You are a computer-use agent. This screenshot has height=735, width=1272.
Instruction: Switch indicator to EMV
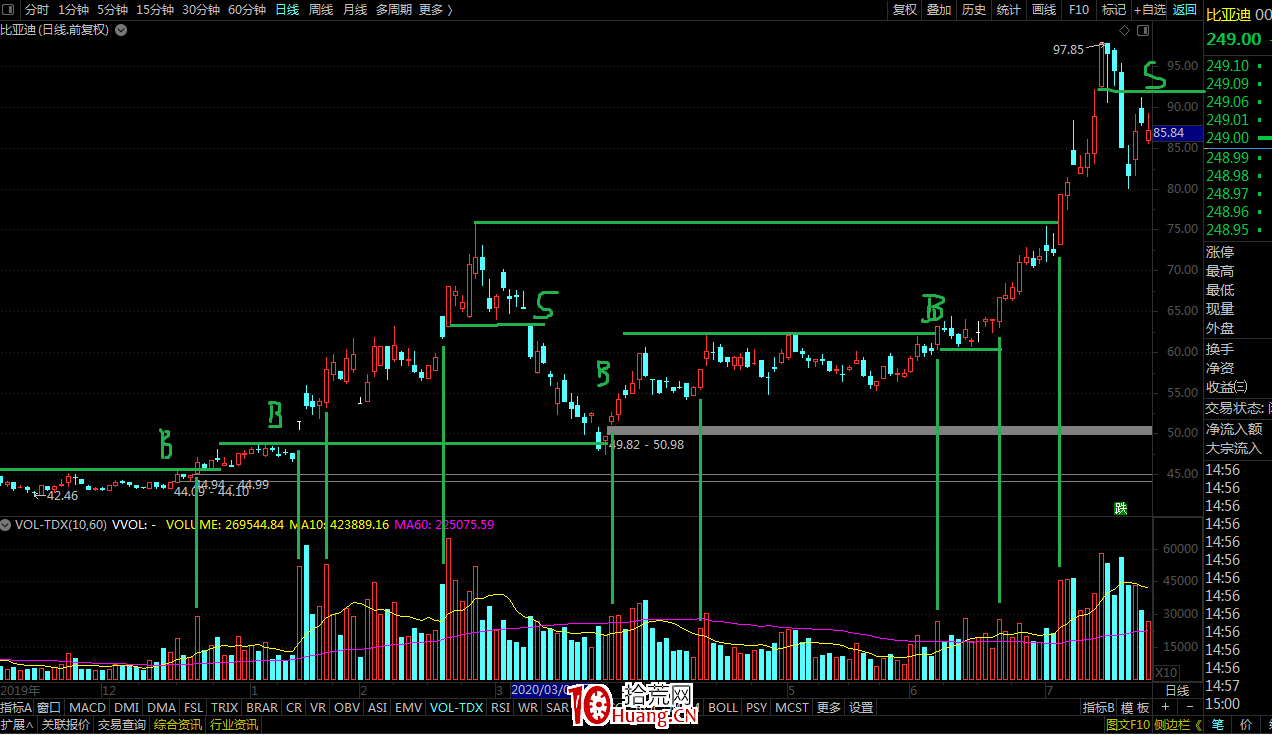(x=408, y=707)
